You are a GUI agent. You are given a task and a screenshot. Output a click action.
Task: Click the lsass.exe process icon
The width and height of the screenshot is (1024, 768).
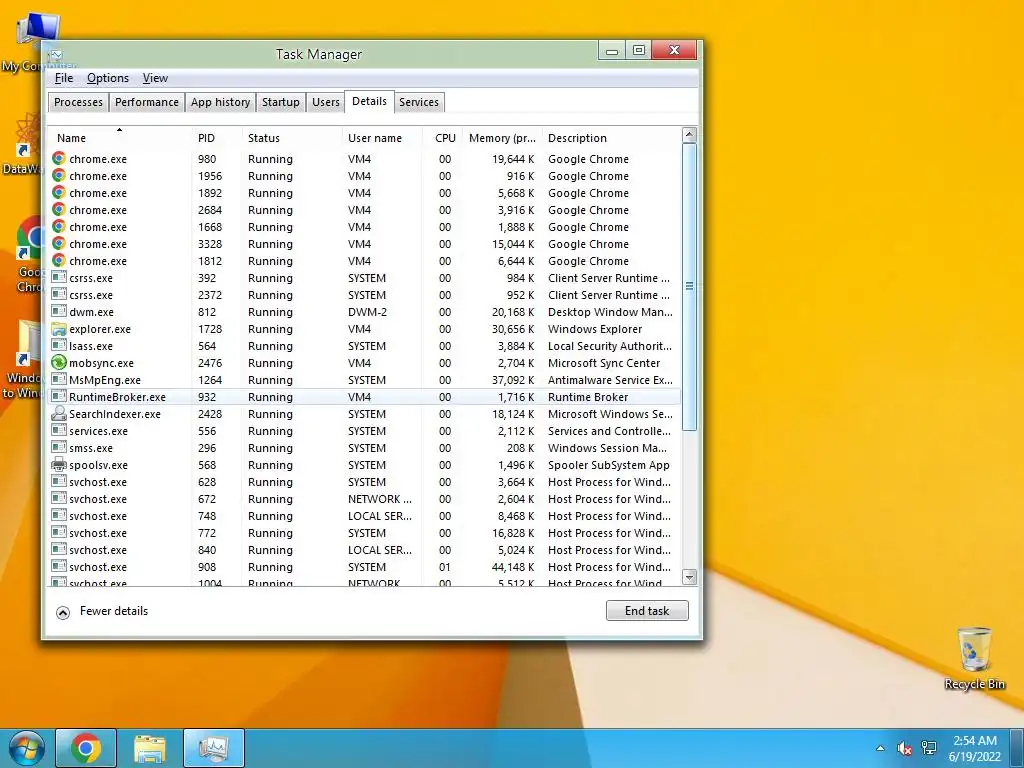pos(59,345)
